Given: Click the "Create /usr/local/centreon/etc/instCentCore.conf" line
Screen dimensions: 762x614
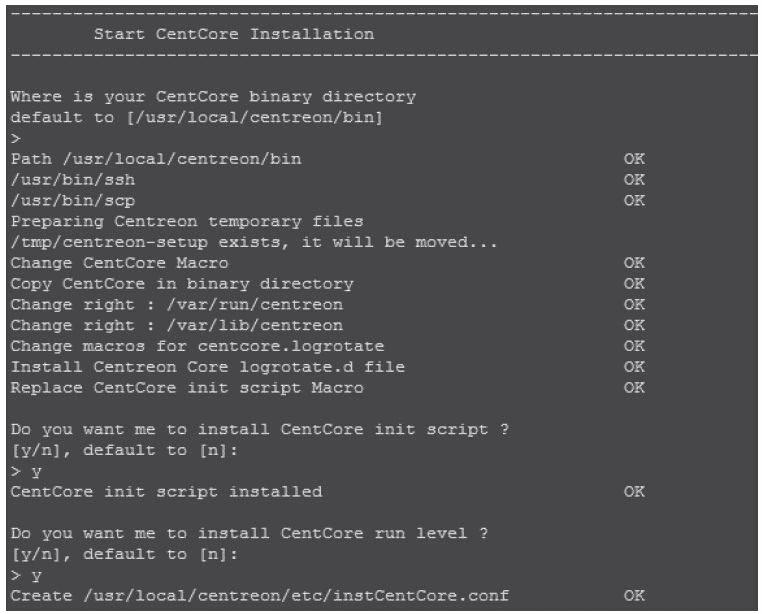Looking at the screenshot, I should [x=259, y=596].
